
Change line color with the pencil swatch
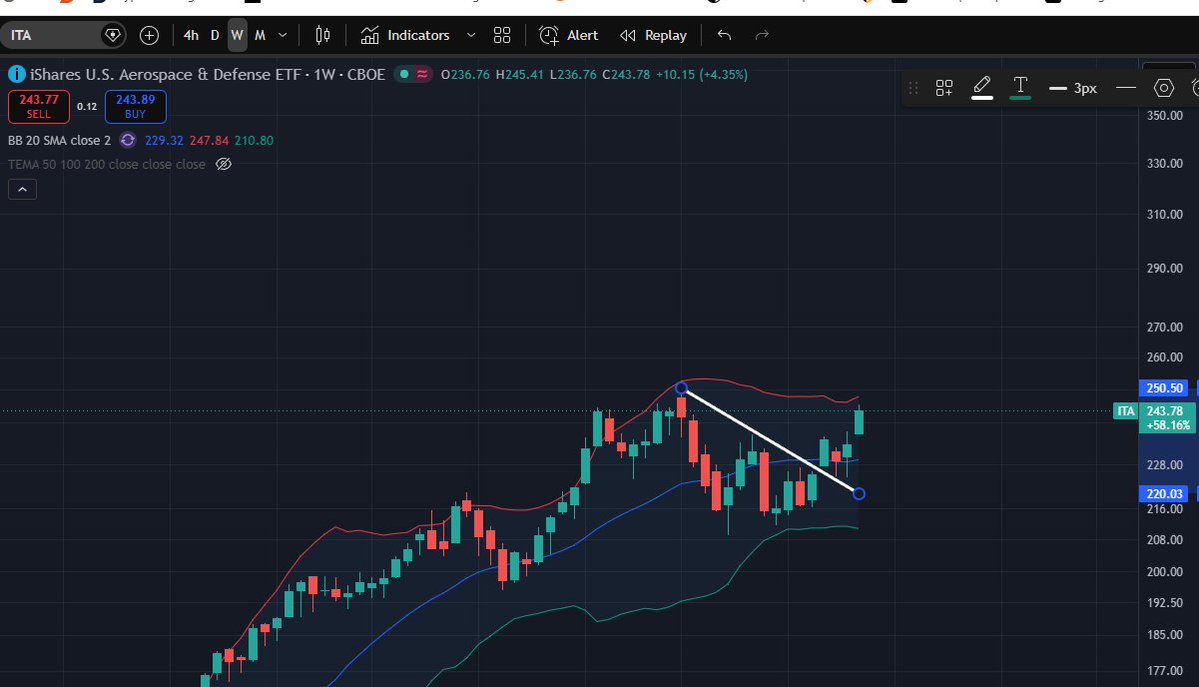(x=982, y=88)
